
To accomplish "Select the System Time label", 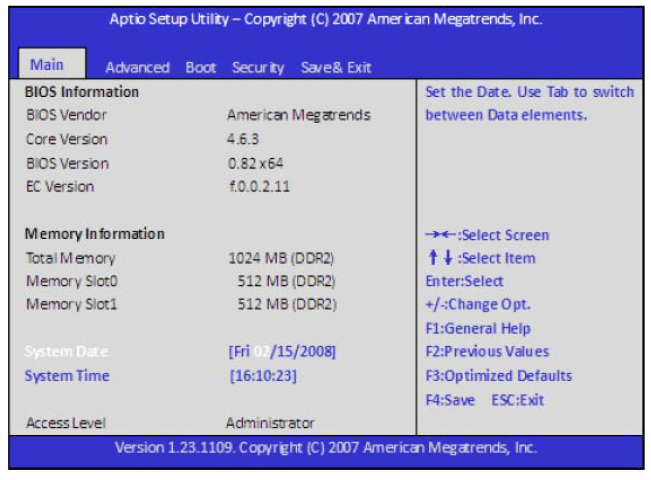I will [x=67, y=376].
